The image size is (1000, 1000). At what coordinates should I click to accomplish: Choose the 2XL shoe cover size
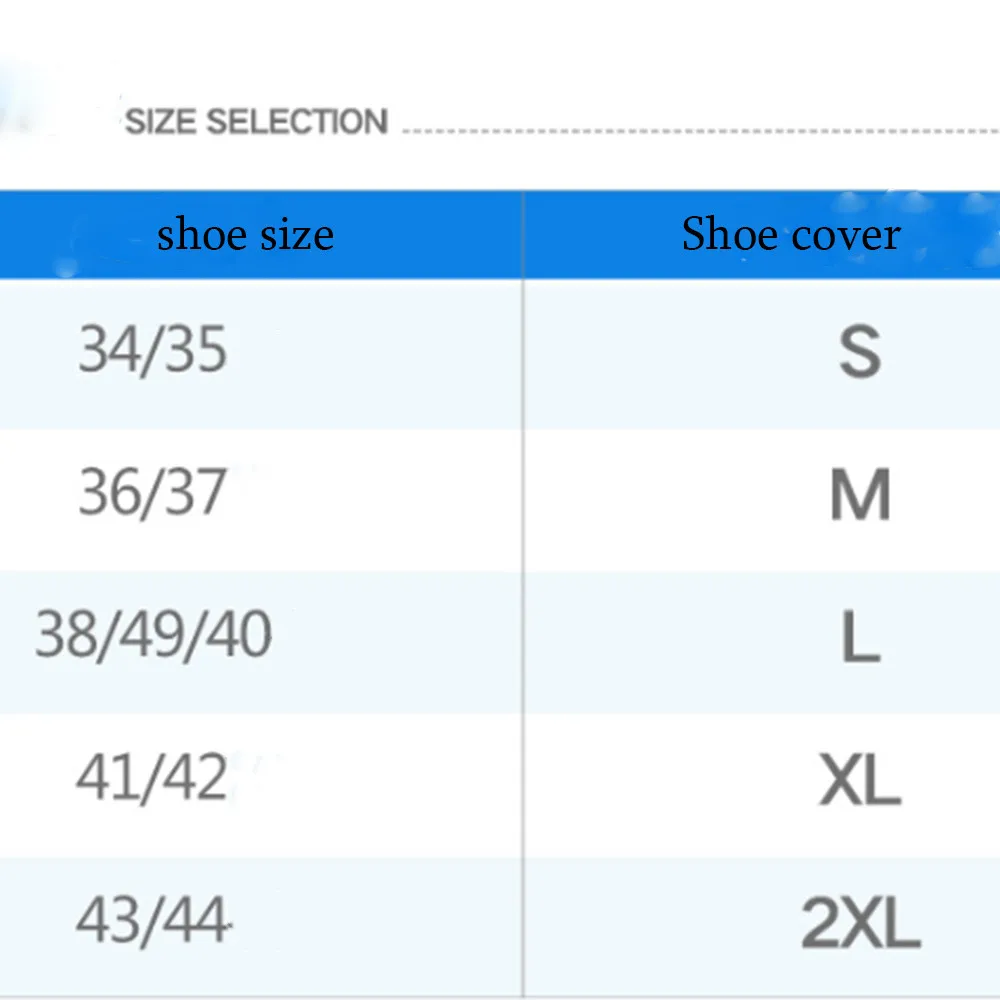(860, 922)
